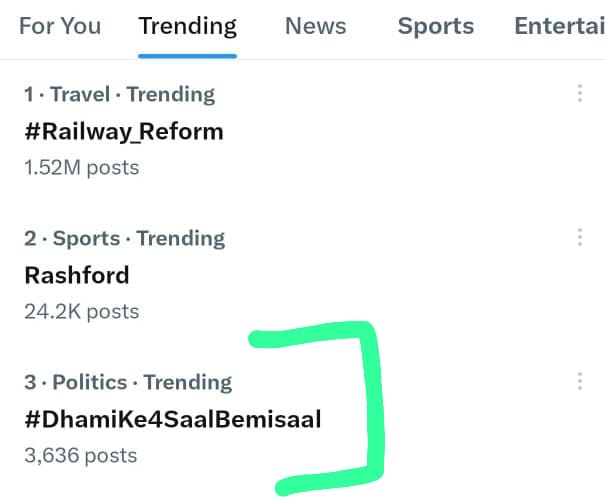Open more options for #DhamiKe4SaalBemisaal trend
The height and width of the screenshot is (503, 606).
[x=579, y=381]
